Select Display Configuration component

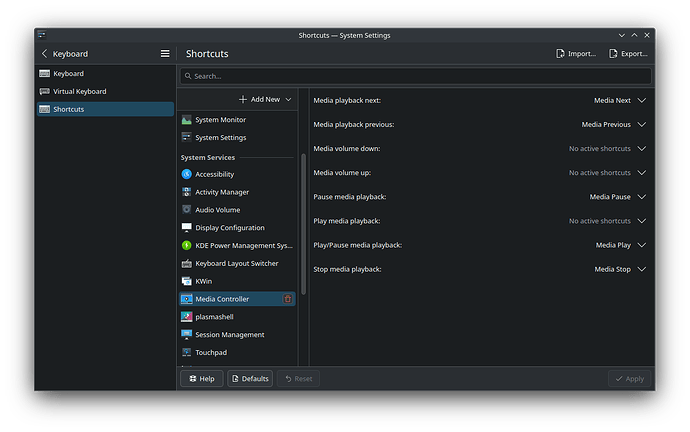tap(237, 227)
